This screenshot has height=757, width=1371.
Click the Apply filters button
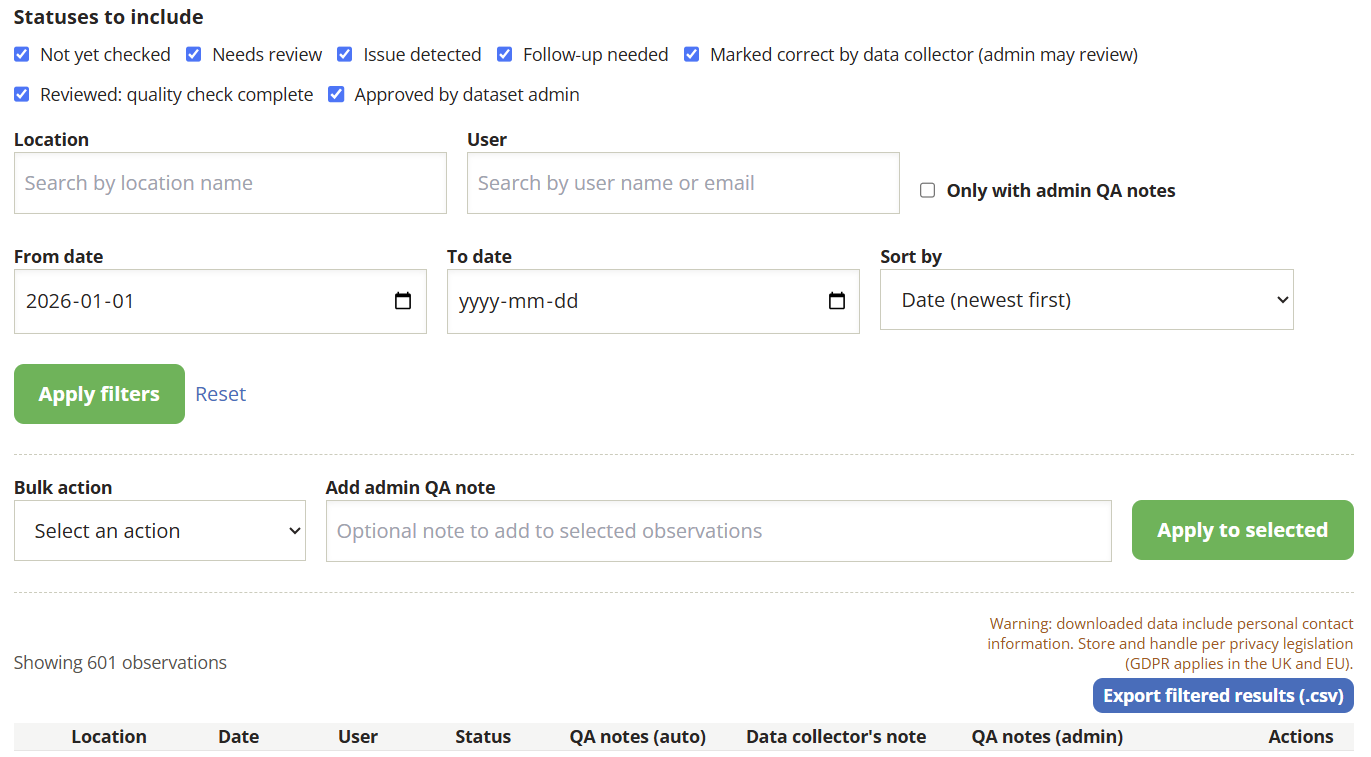(99, 394)
